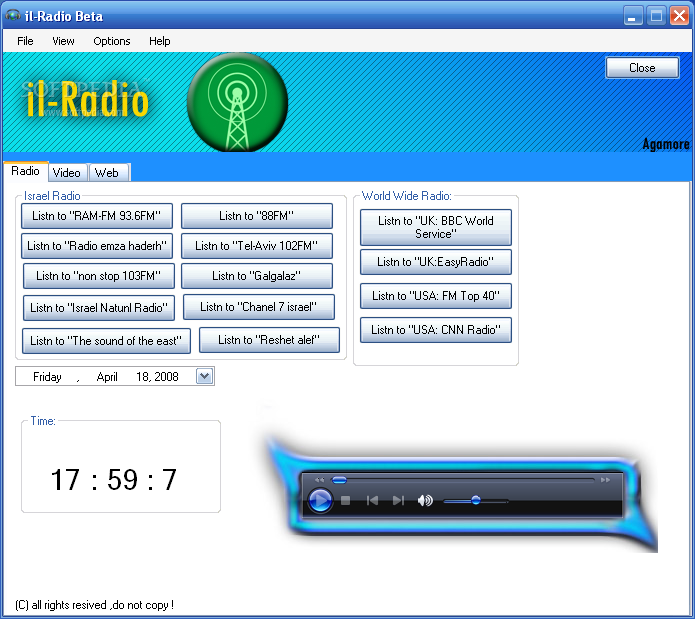This screenshot has height=619, width=695.
Task: Click the volume slider handle
Action: point(476,500)
